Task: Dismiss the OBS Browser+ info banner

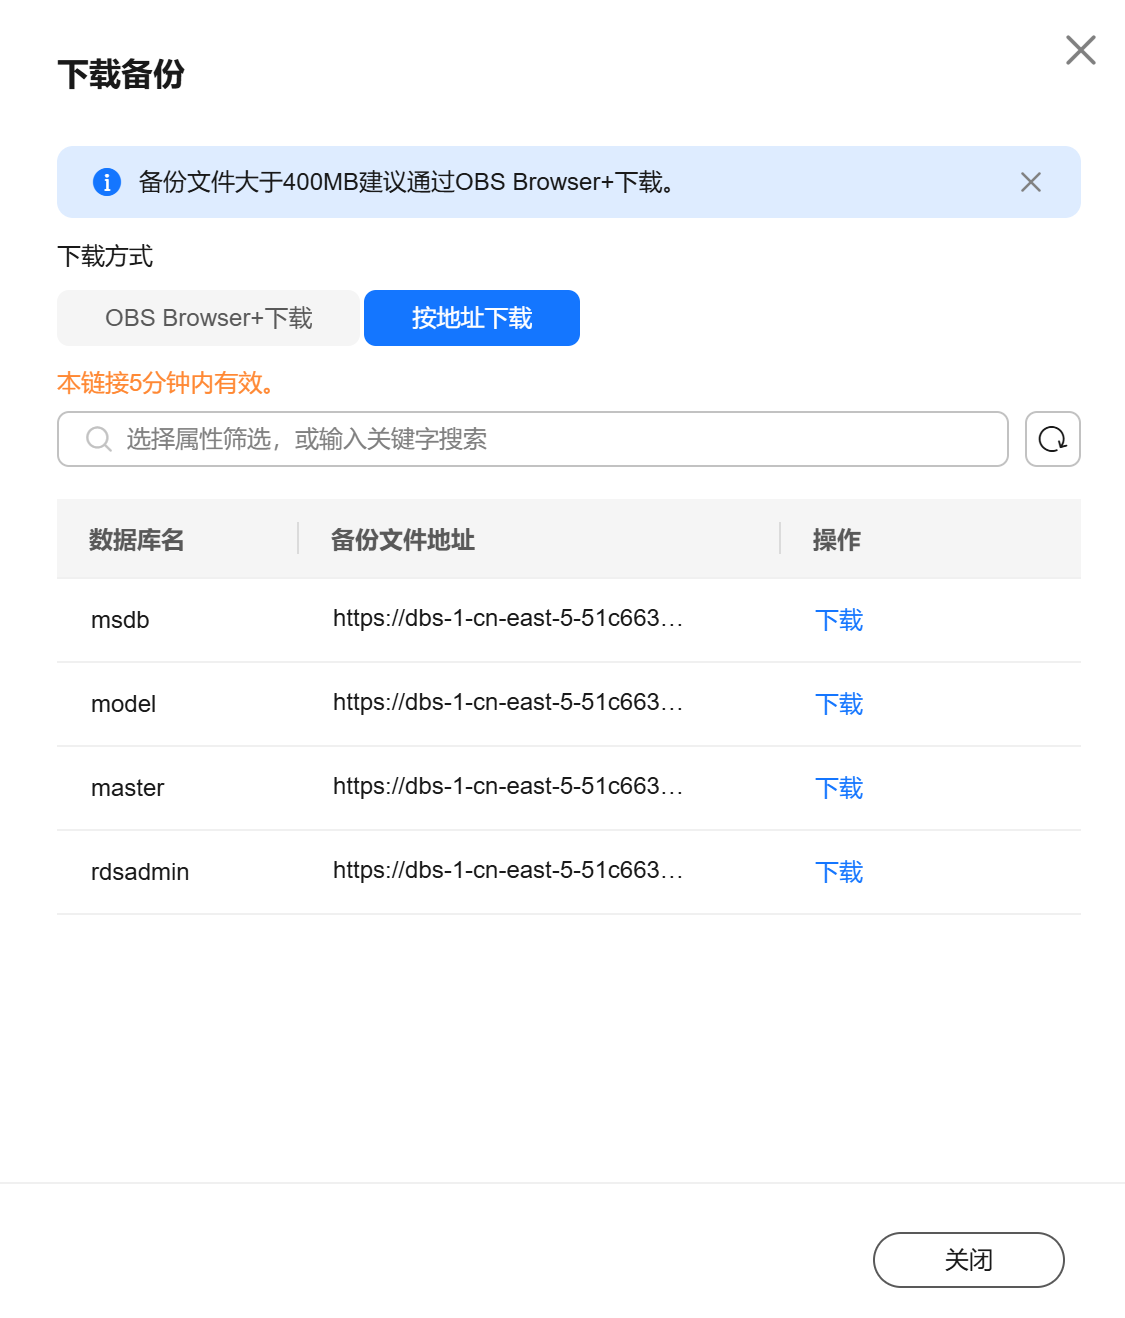Action: pyautogui.click(x=1031, y=182)
